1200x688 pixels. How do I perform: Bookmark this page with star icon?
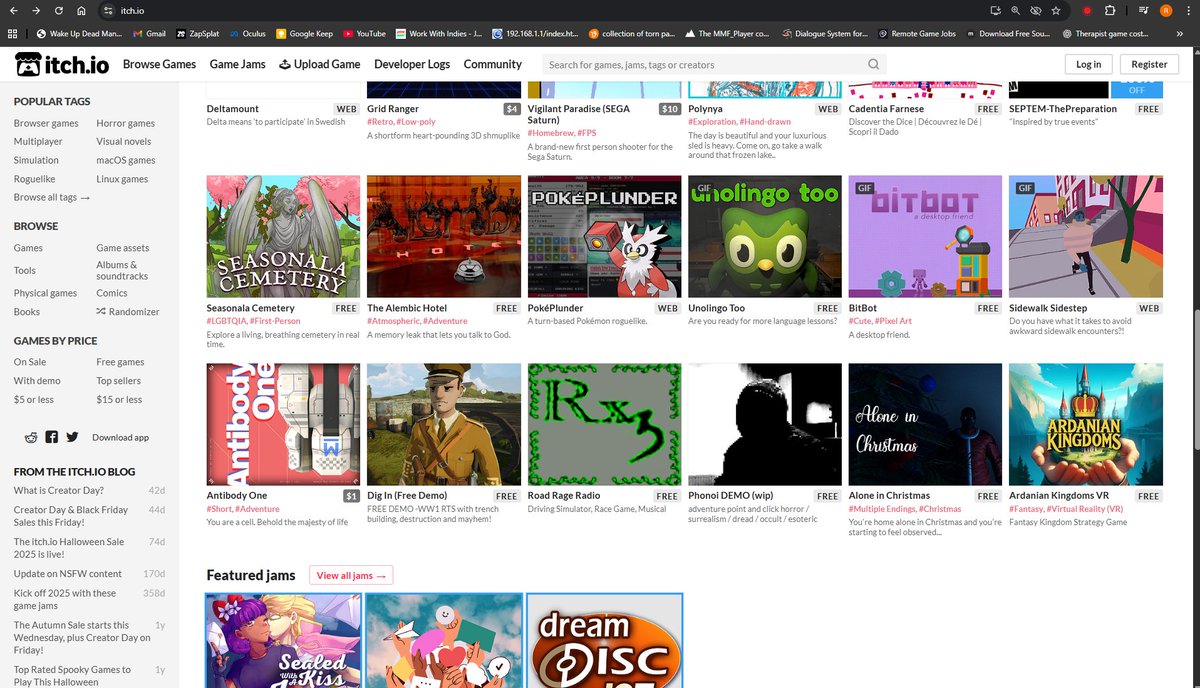click(x=1056, y=10)
